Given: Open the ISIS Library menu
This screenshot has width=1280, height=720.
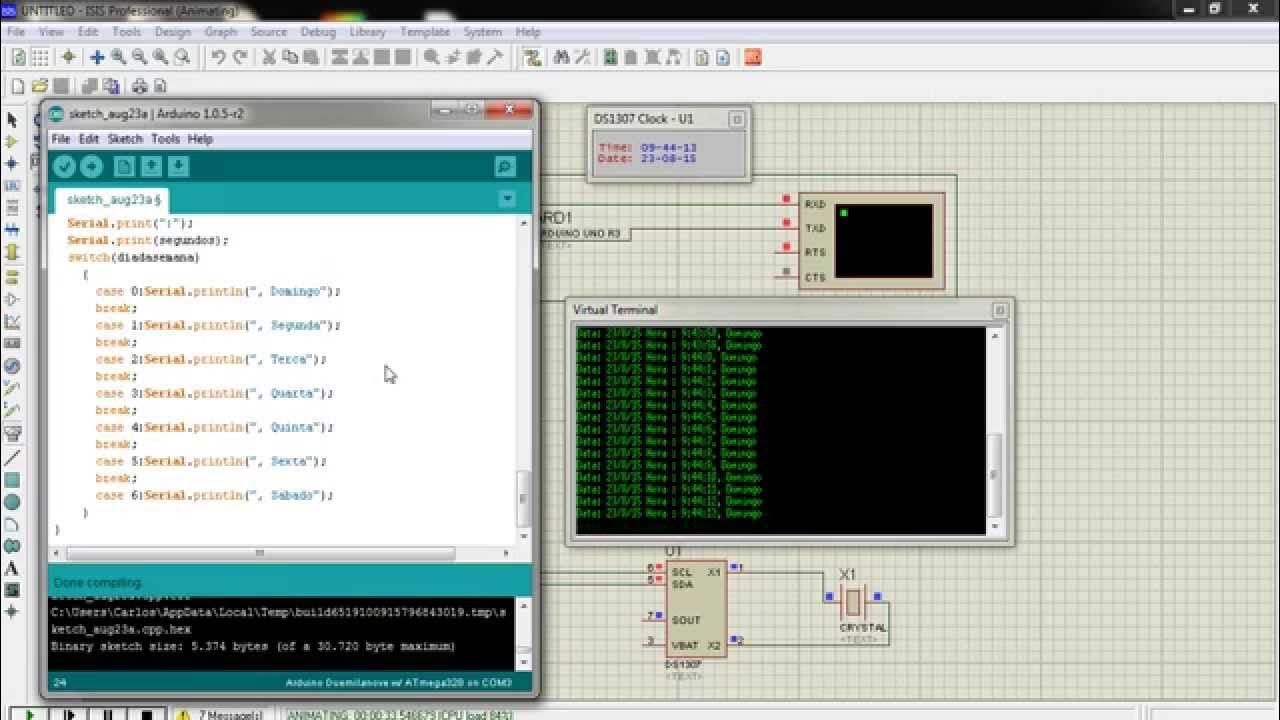Looking at the screenshot, I should click(367, 32).
